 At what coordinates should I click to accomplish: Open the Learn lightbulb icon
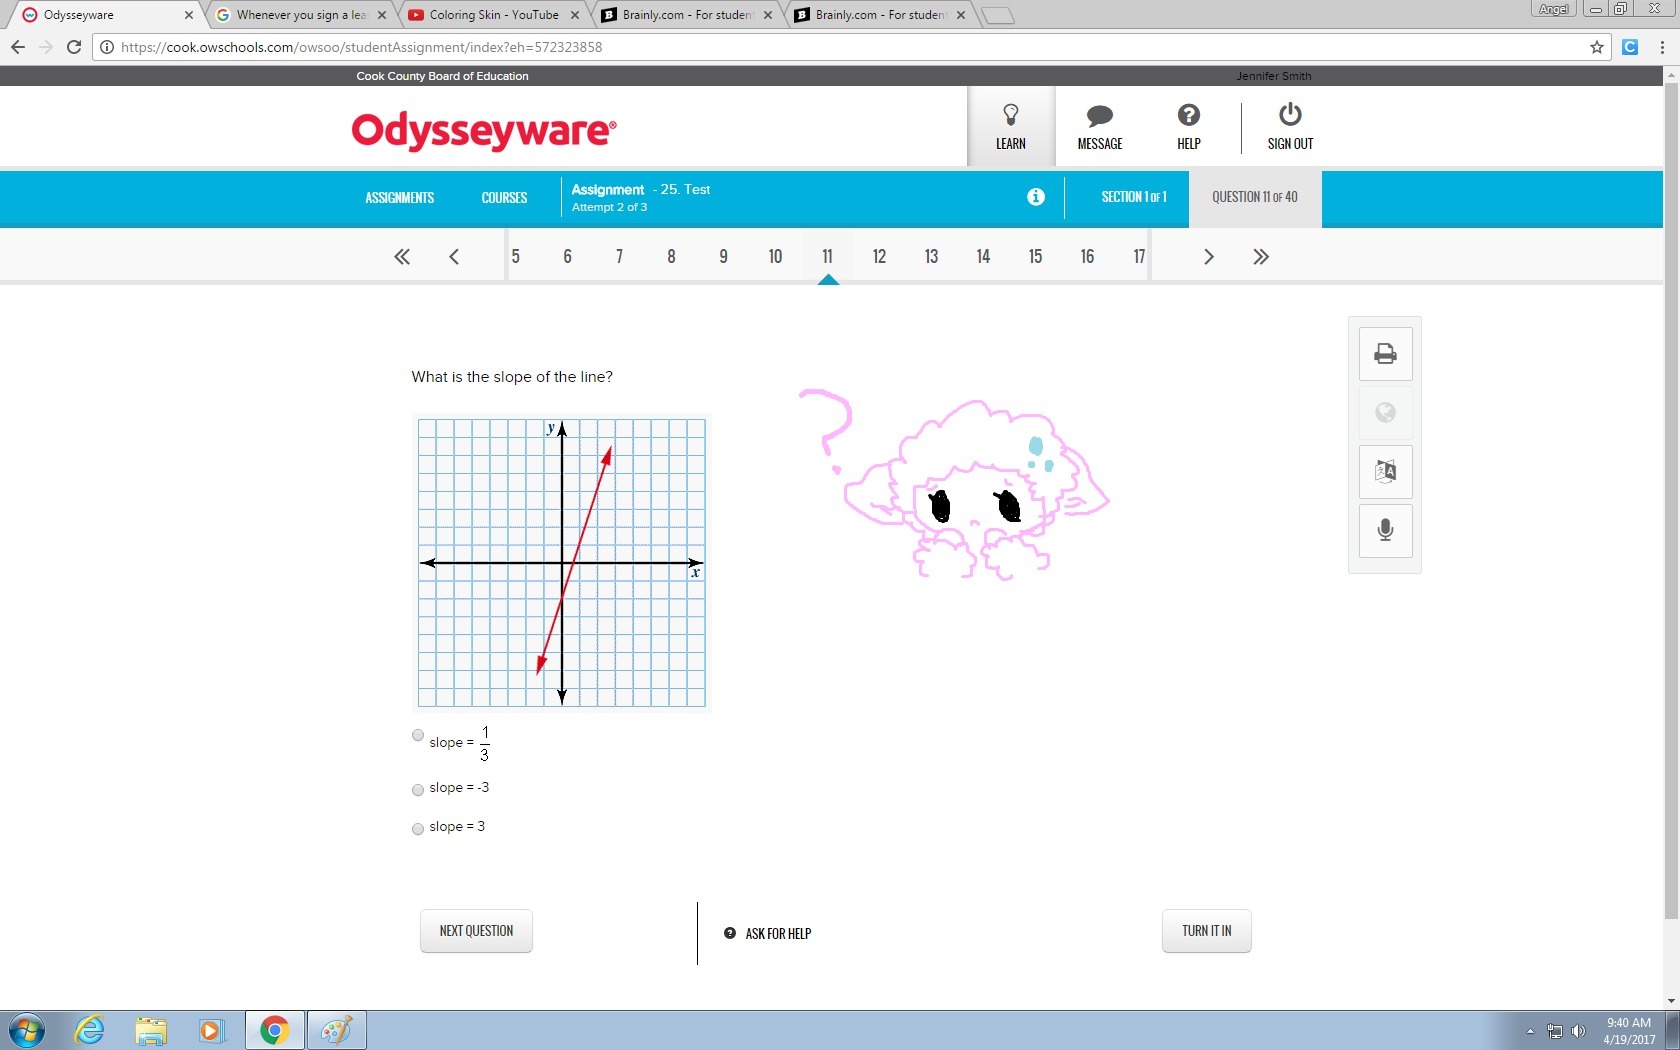click(x=1010, y=116)
